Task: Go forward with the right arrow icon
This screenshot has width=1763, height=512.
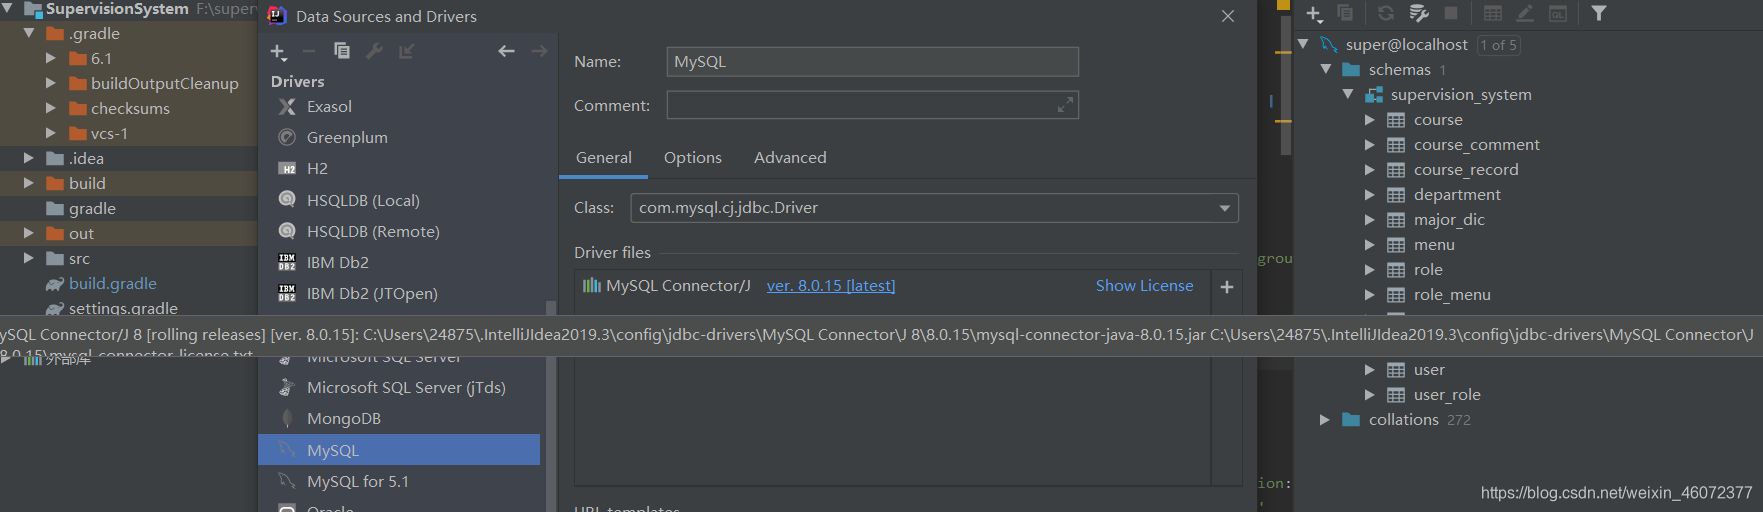Action: click(539, 51)
